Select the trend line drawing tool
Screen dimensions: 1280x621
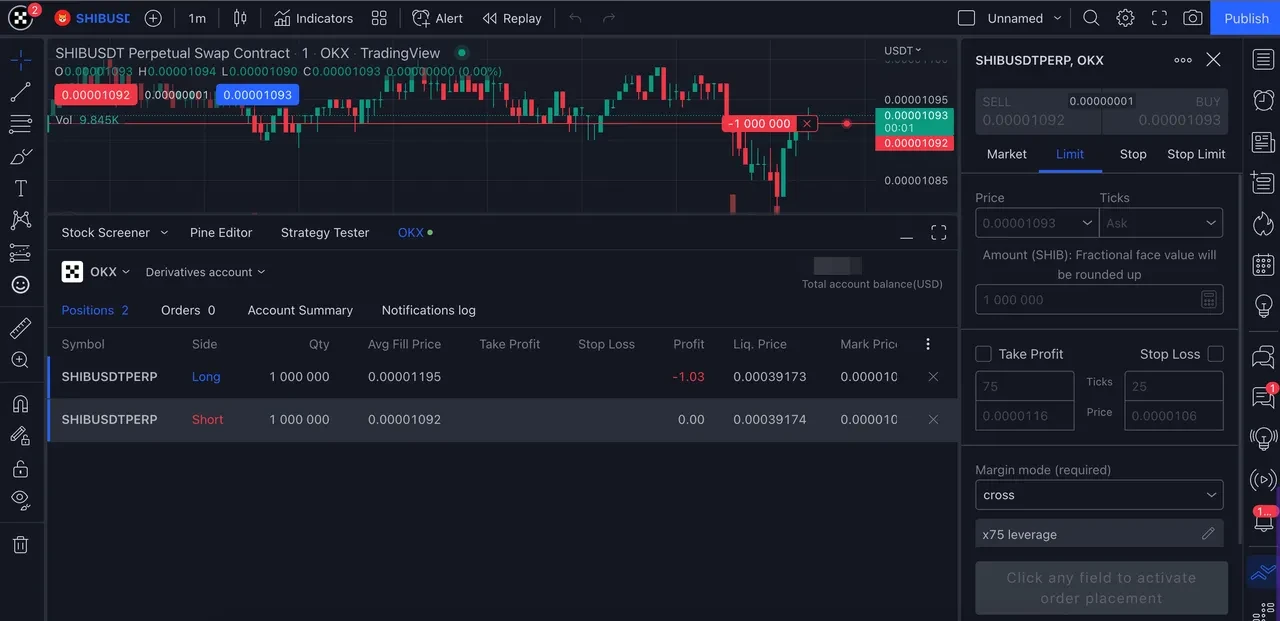pyautogui.click(x=20, y=92)
